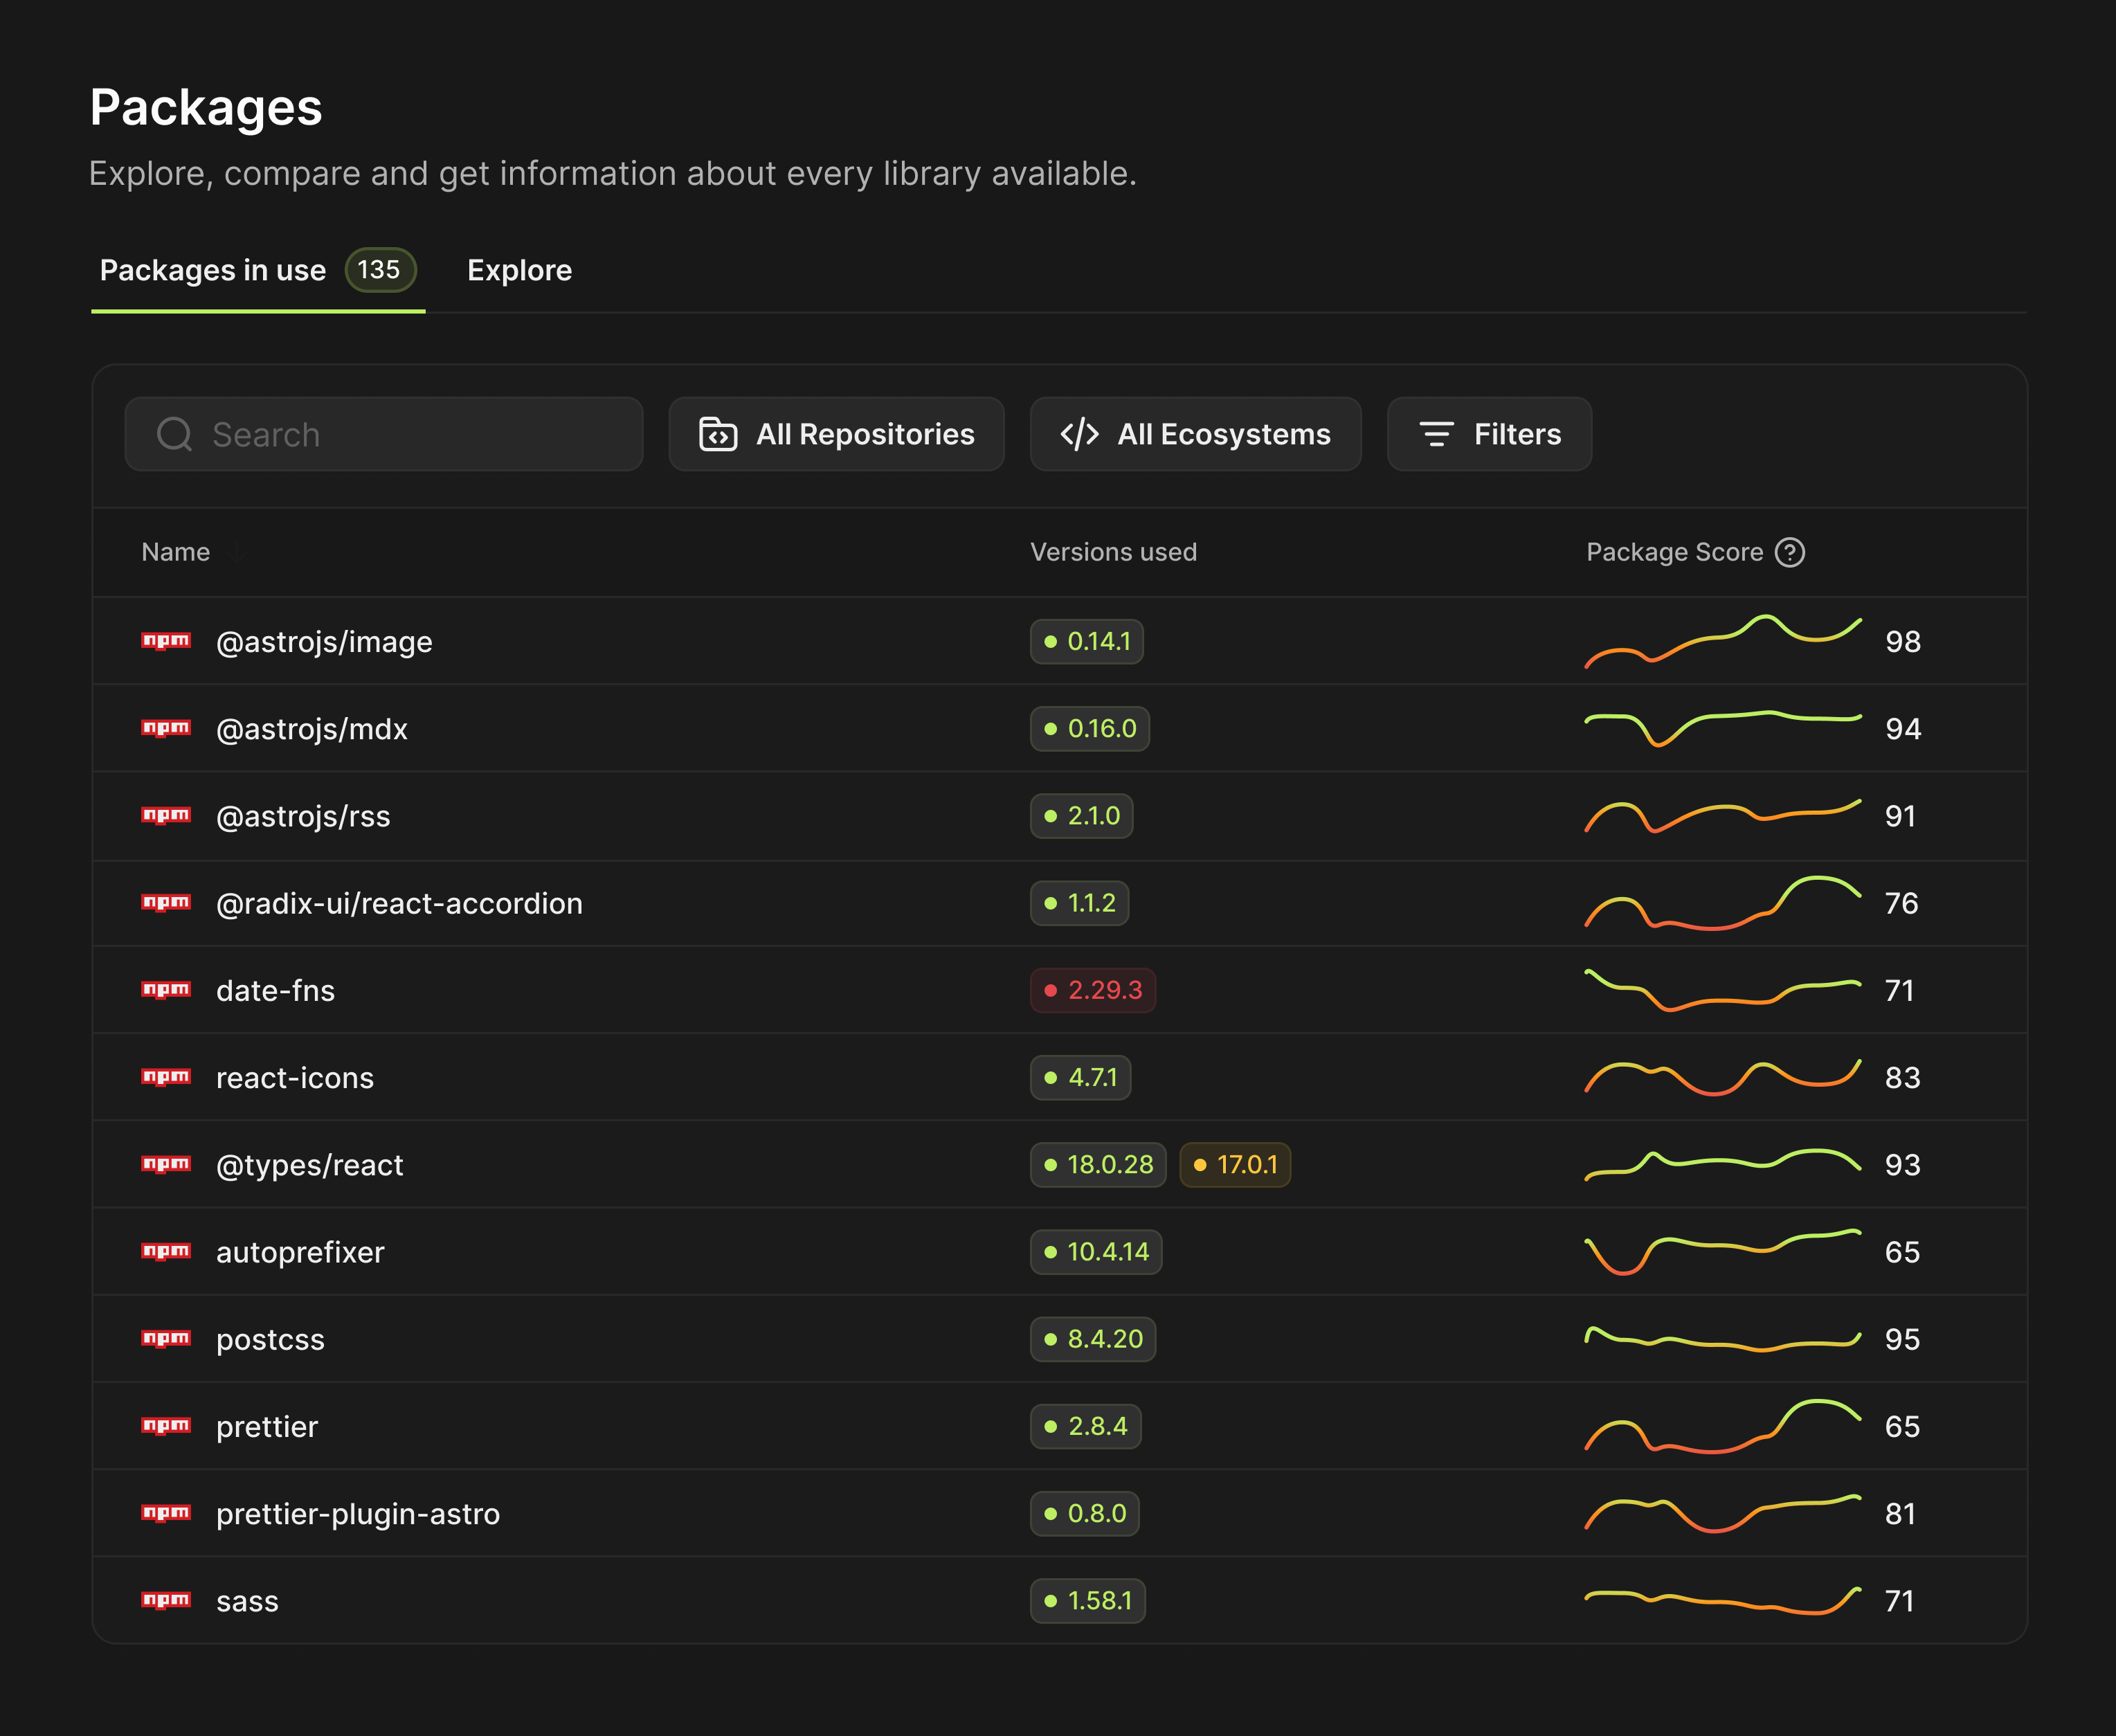Click the 135 count badge
2116x1736 pixels.
coord(380,269)
